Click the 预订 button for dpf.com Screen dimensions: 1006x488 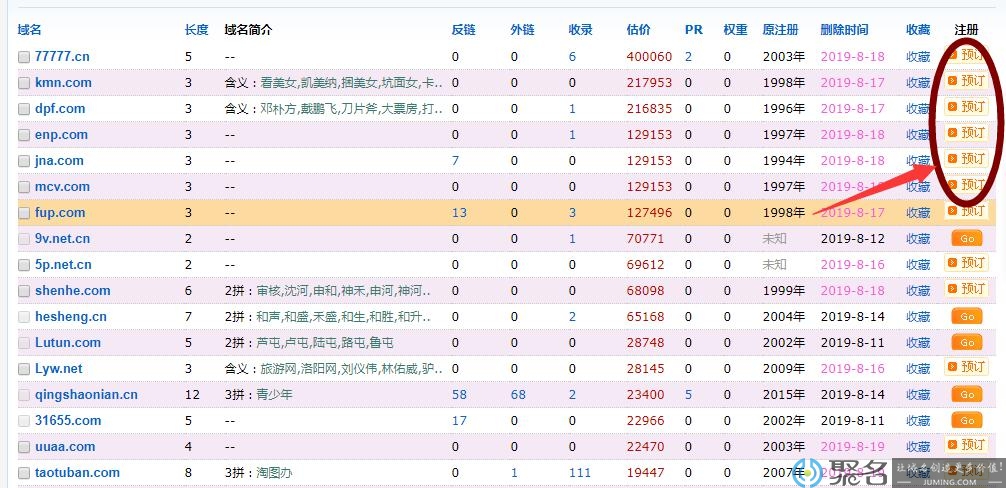click(966, 106)
